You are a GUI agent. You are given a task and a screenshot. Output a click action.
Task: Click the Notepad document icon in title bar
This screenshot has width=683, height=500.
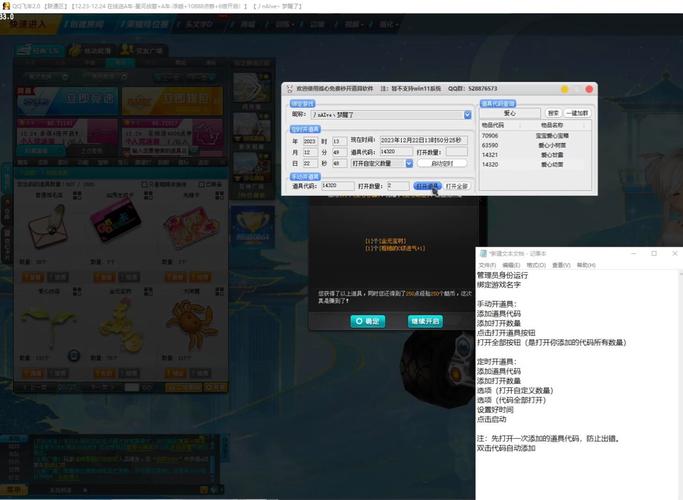coord(483,253)
